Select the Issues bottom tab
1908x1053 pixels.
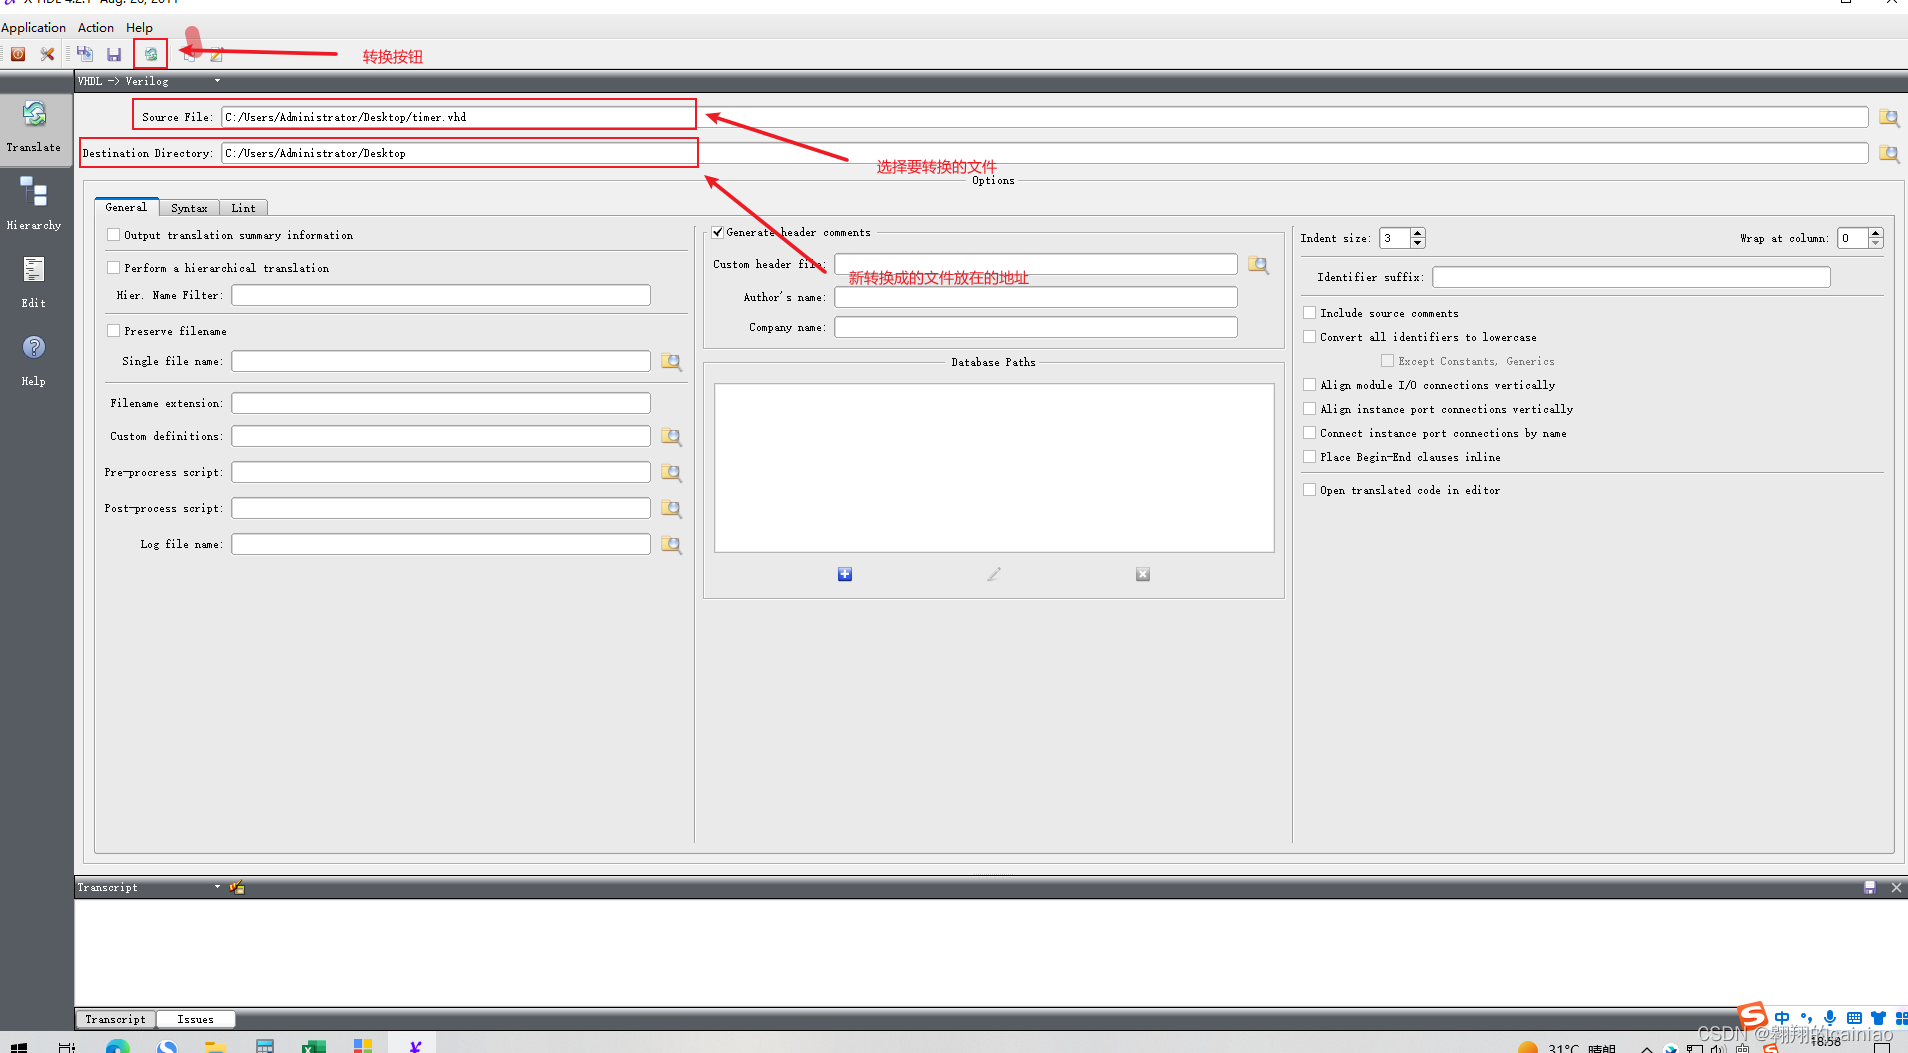coord(196,1019)
